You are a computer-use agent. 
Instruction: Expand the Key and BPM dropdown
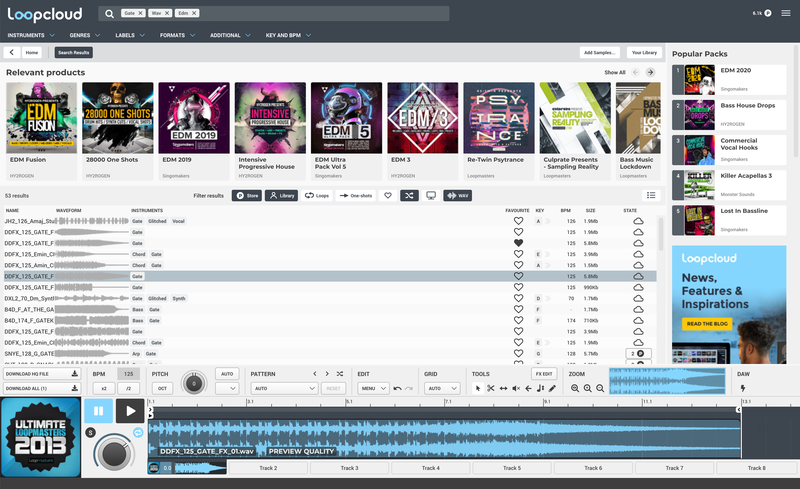[288, 35]
